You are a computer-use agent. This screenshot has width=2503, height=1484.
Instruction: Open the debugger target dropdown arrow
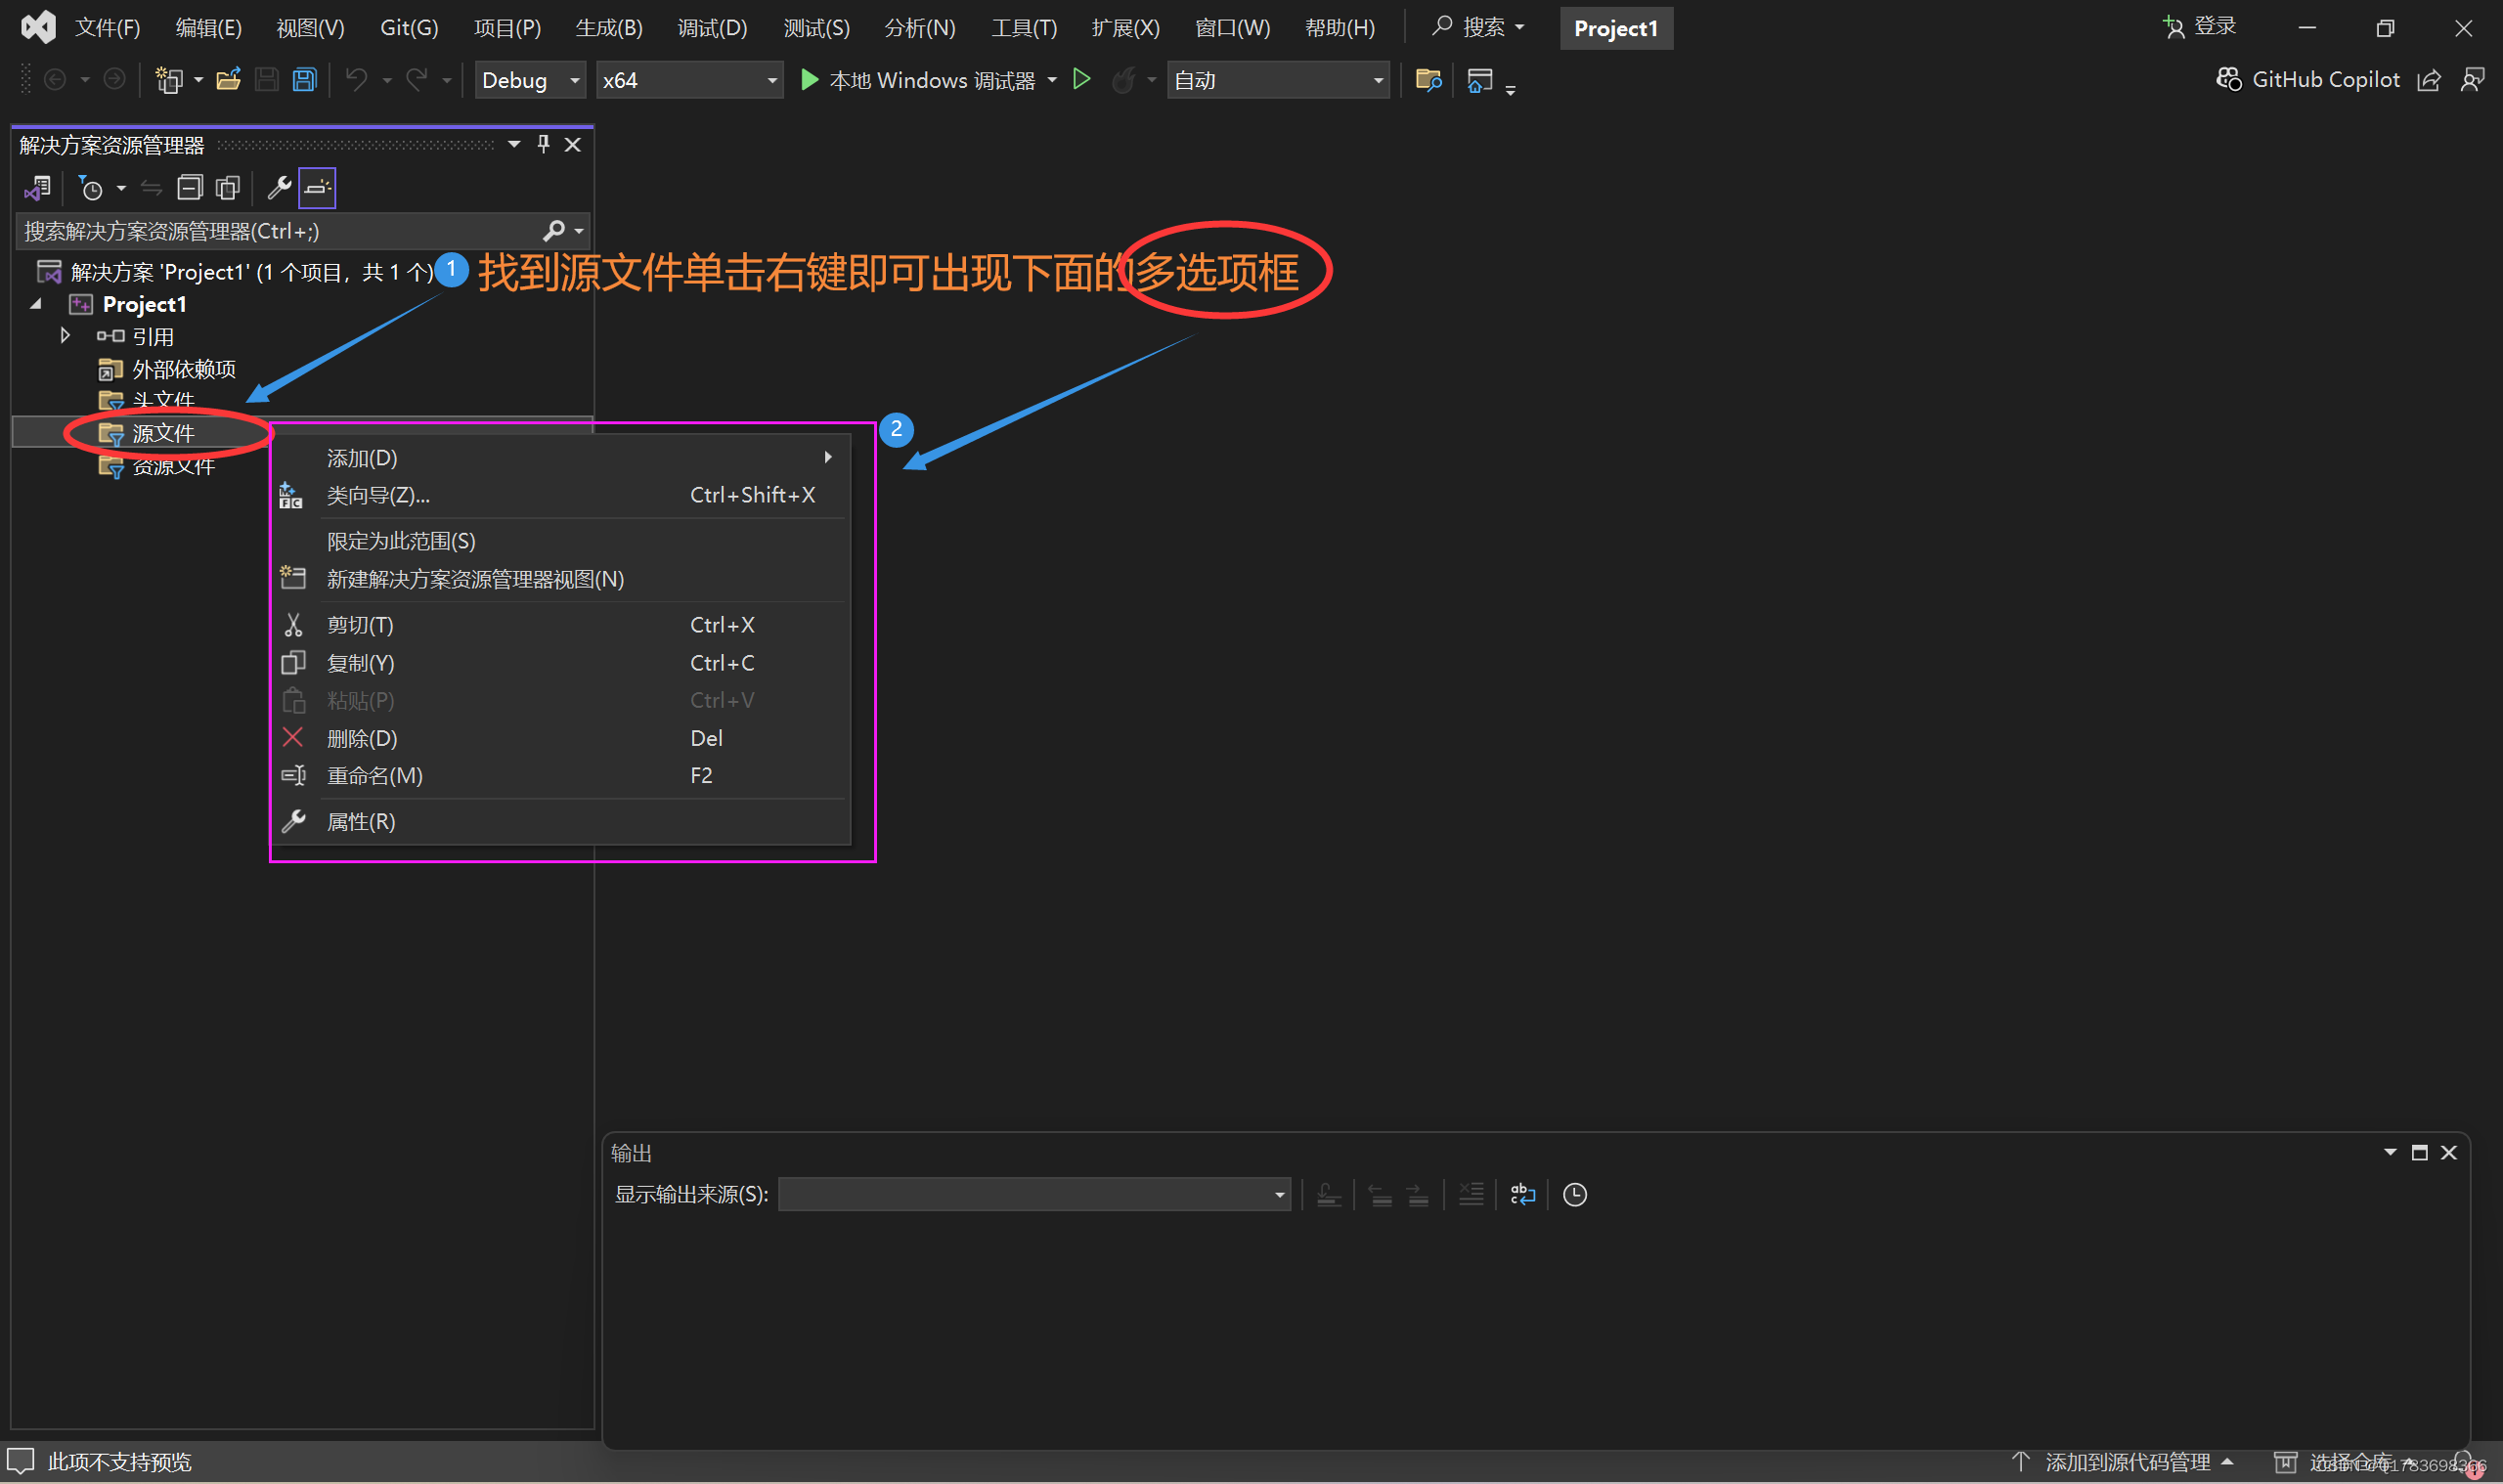click(1052, 80)
